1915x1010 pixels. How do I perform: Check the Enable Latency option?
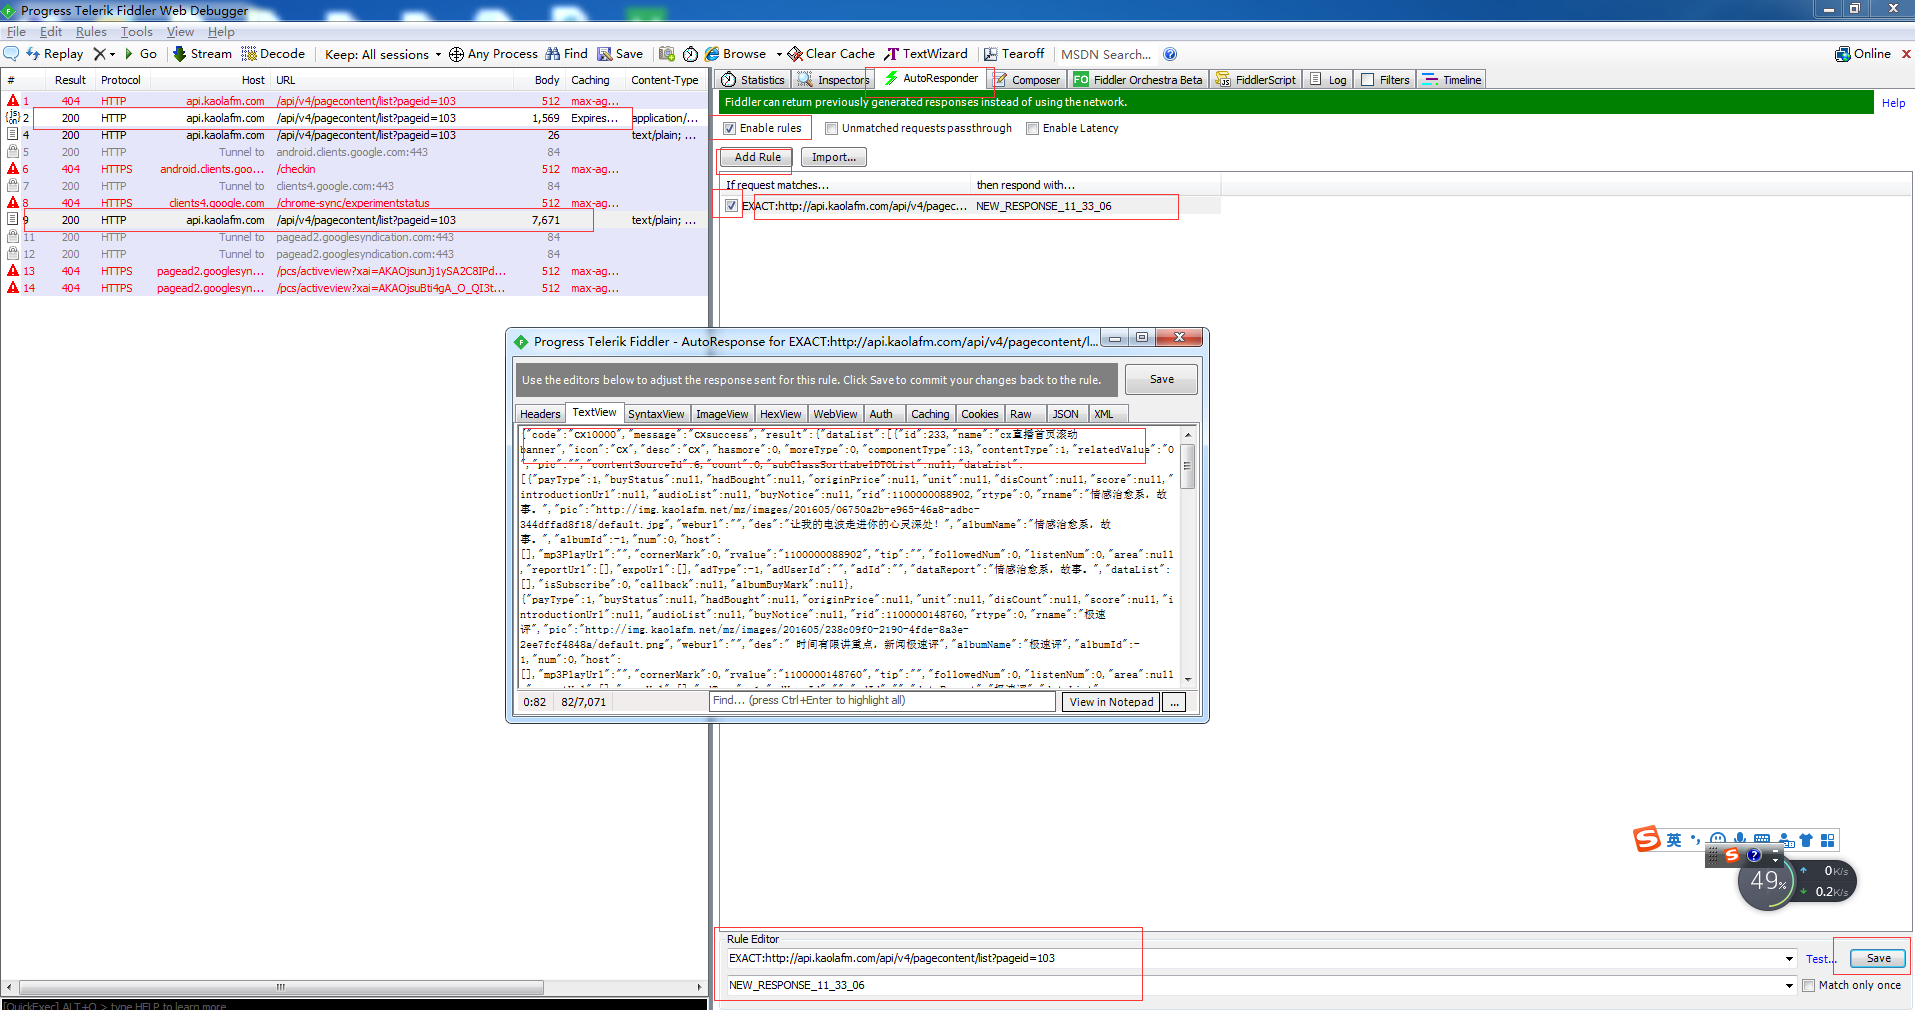tap(1032, 128)
